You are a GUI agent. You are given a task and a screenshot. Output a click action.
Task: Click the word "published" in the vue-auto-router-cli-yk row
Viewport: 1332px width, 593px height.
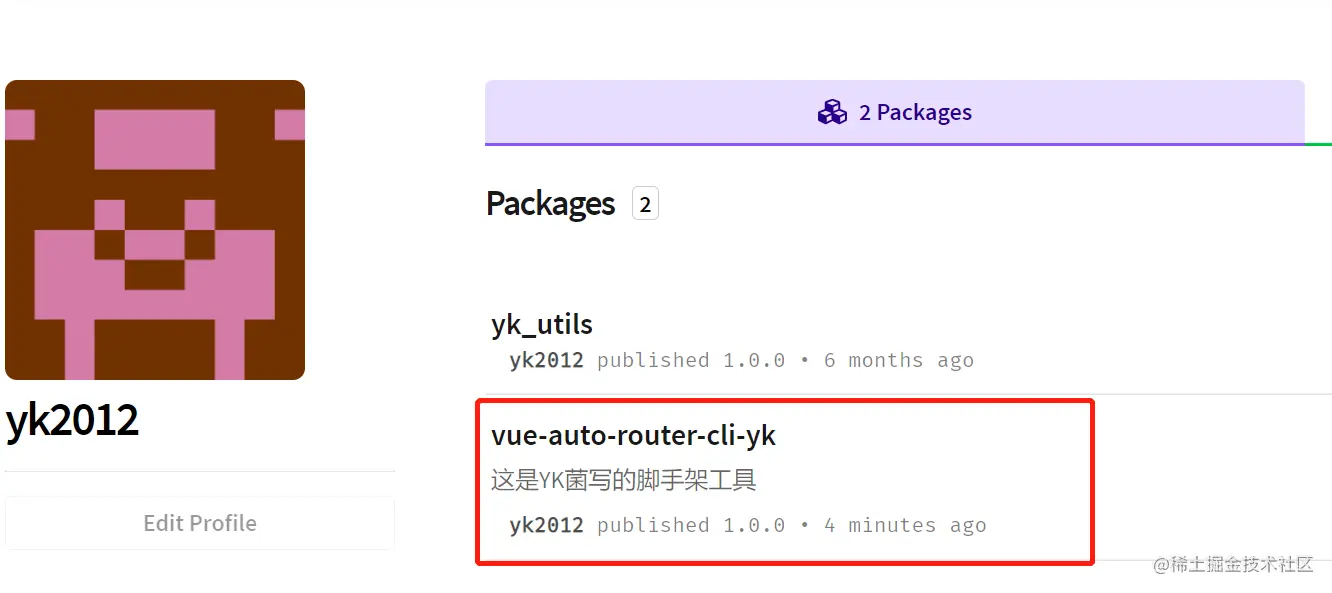pyautogui.click(x=653, y=525)
